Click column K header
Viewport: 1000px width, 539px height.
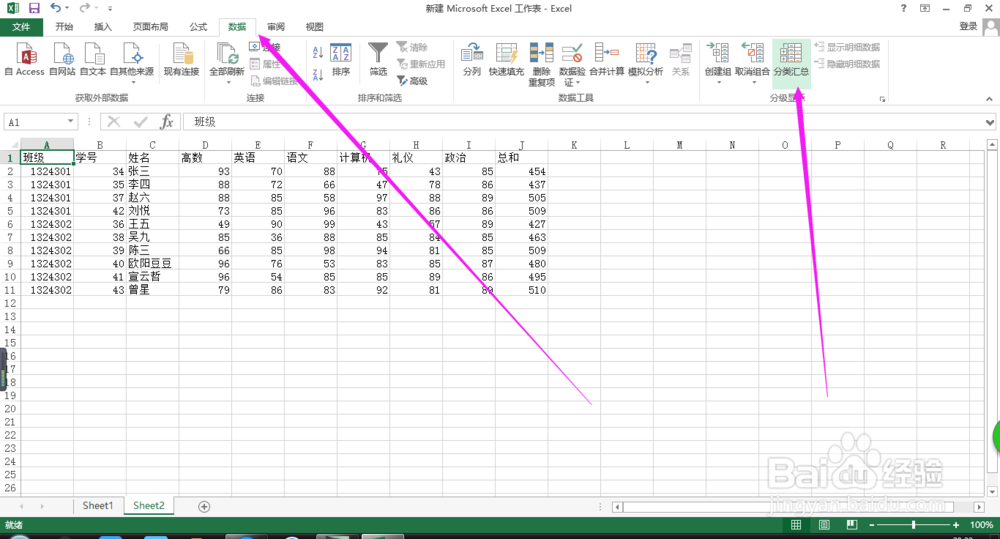(574, 145)
